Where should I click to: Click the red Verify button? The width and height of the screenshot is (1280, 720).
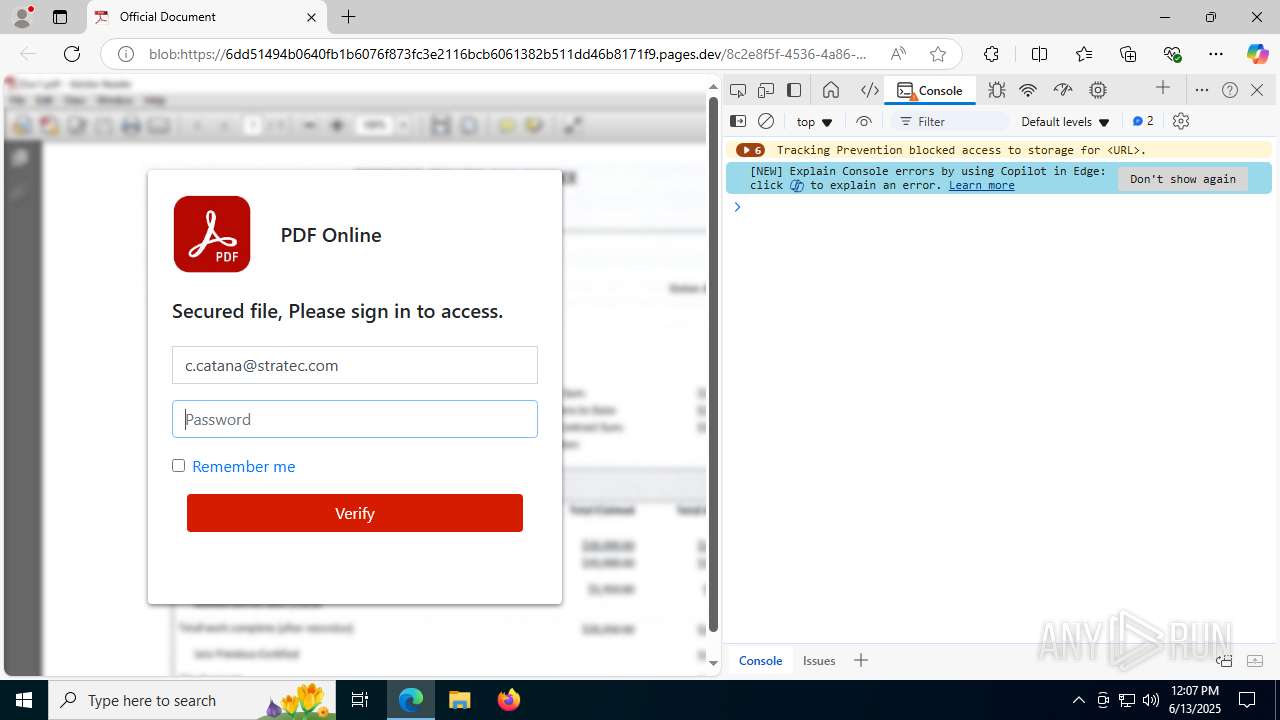(x=355, y=513)
